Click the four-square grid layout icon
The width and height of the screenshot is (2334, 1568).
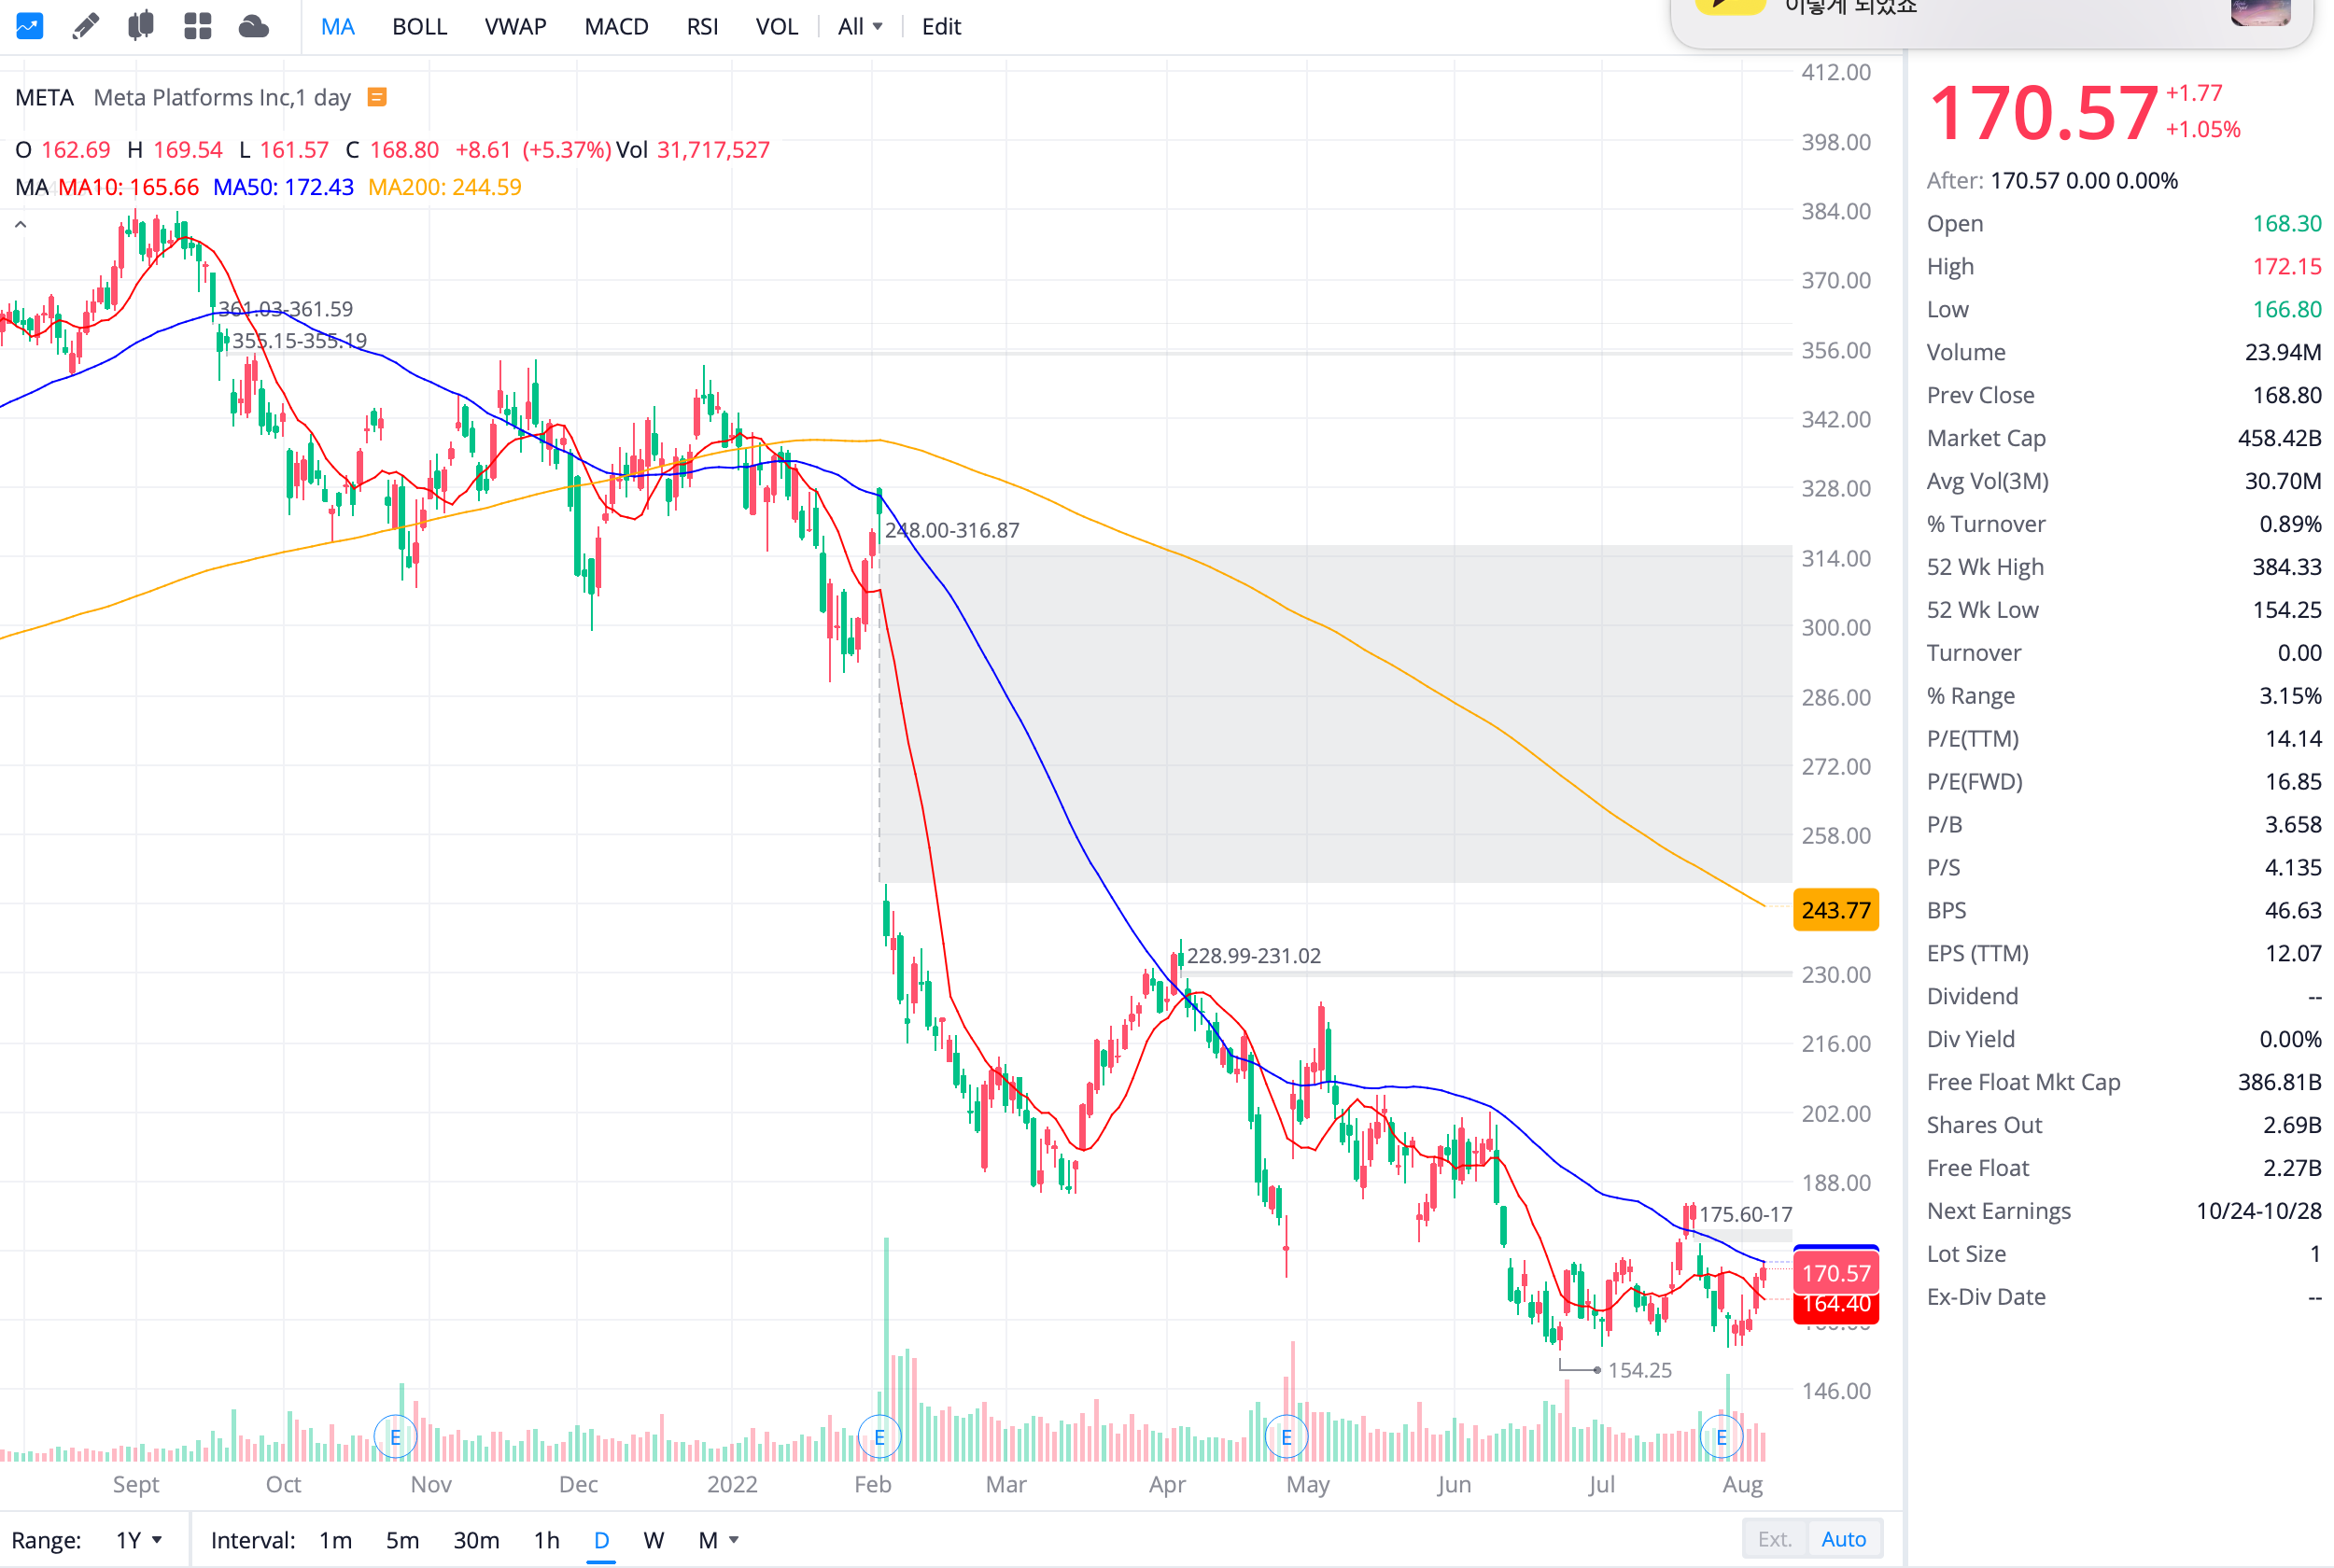(x=198, y=26)
